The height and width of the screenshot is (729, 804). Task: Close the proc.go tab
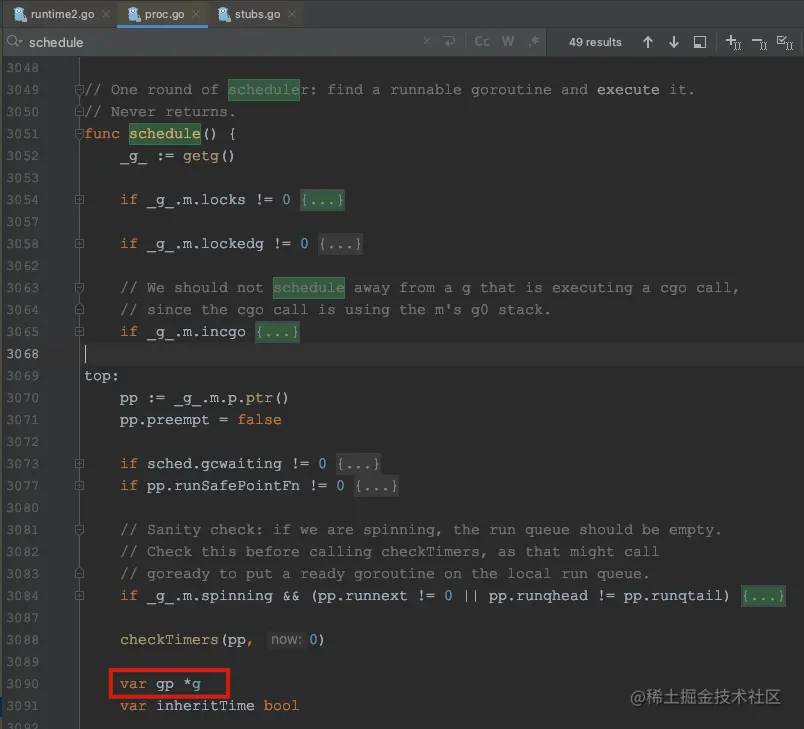tap(196, 14)
